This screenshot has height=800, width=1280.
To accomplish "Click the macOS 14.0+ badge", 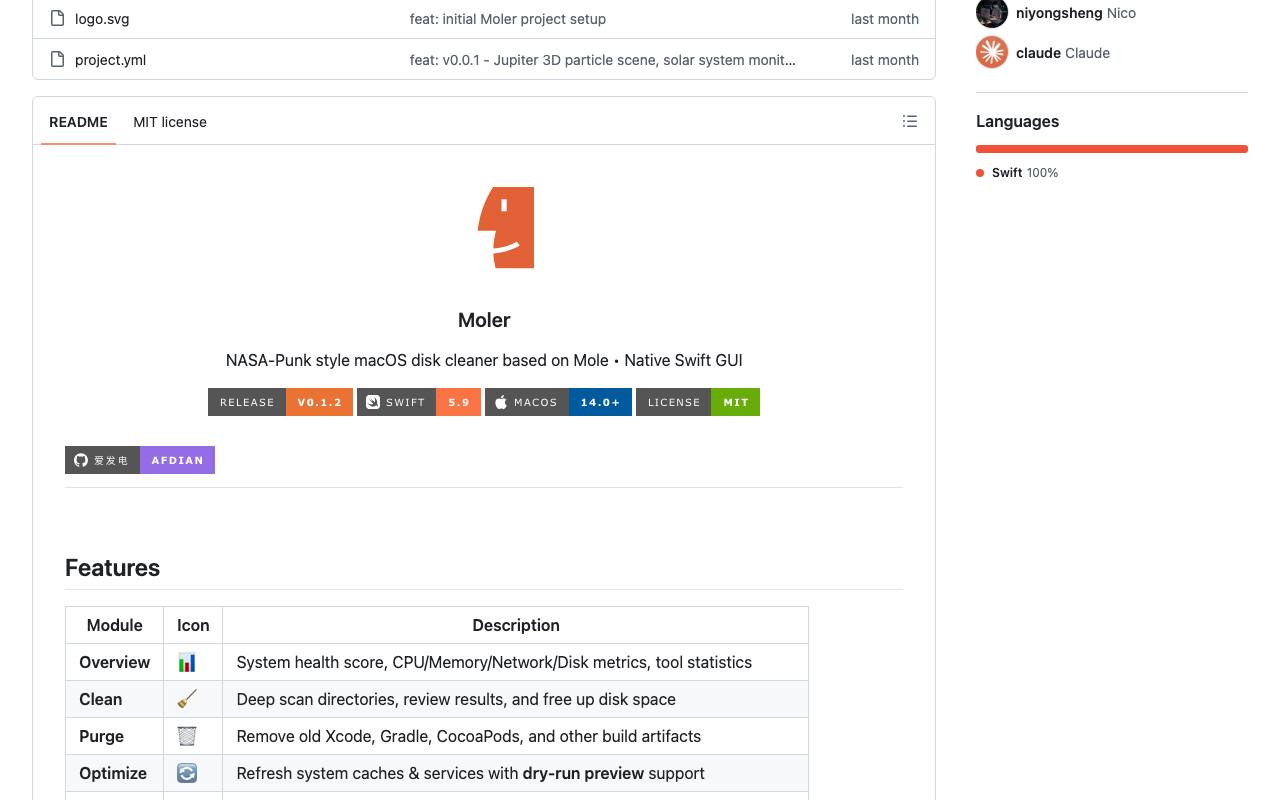I will [558, 402].
